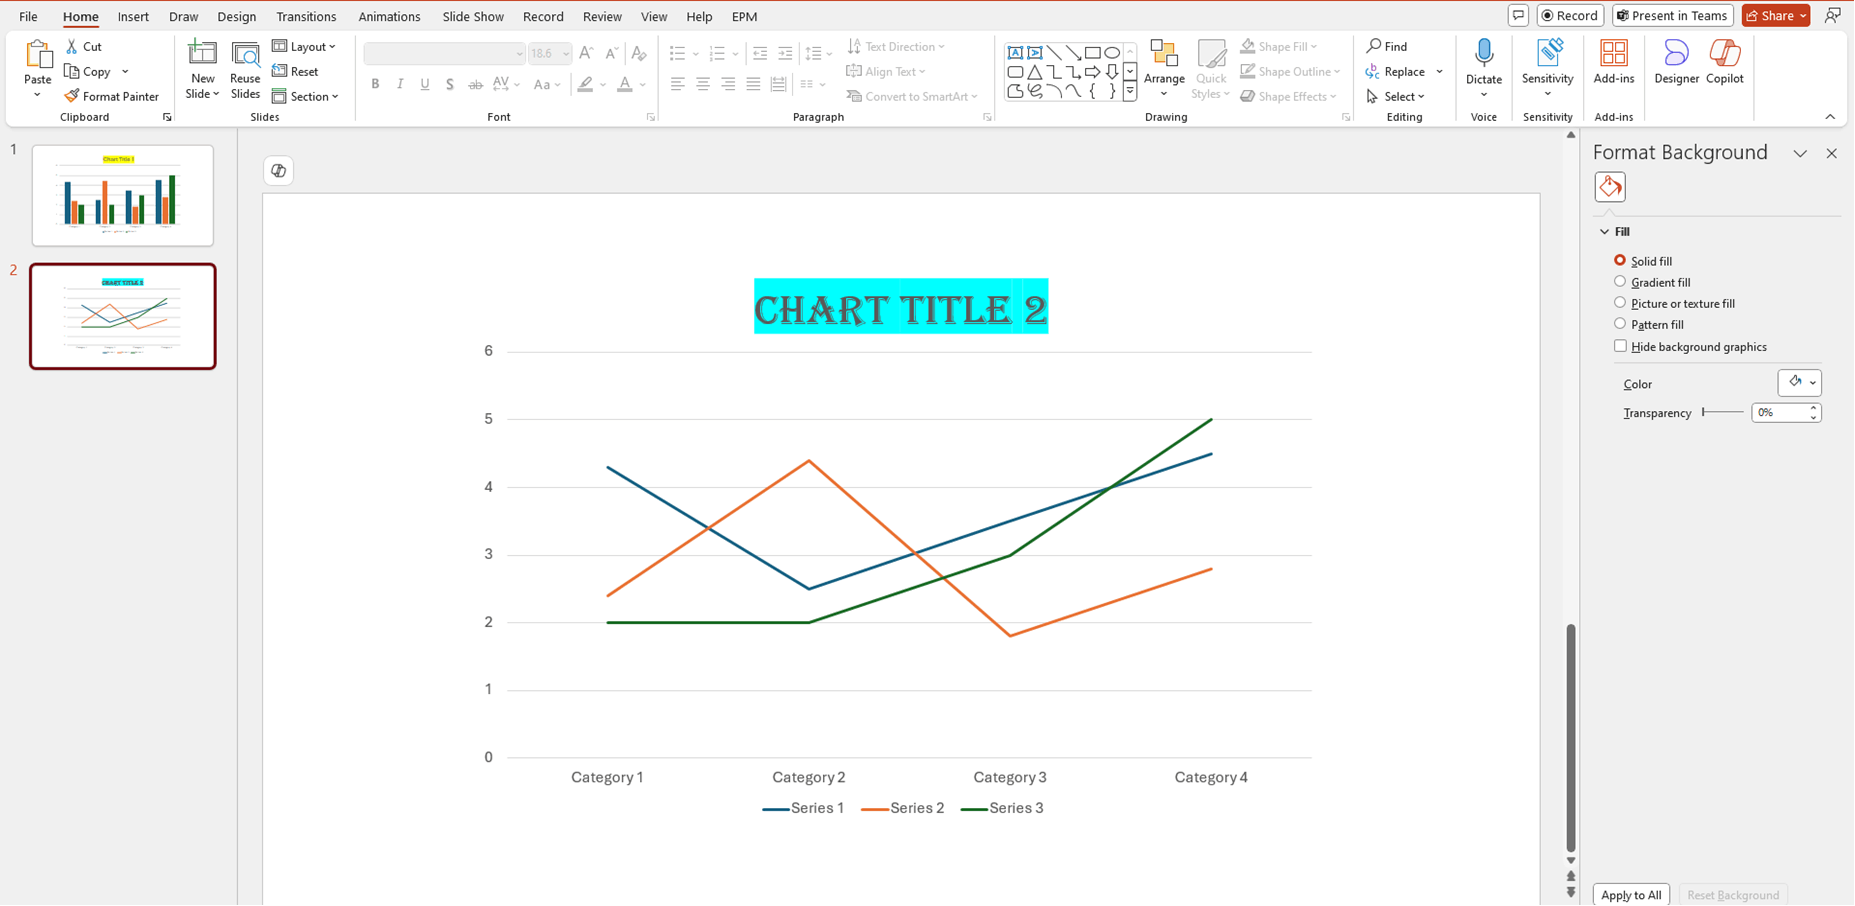Click the Fill paint bucket tab icon

1610,187
